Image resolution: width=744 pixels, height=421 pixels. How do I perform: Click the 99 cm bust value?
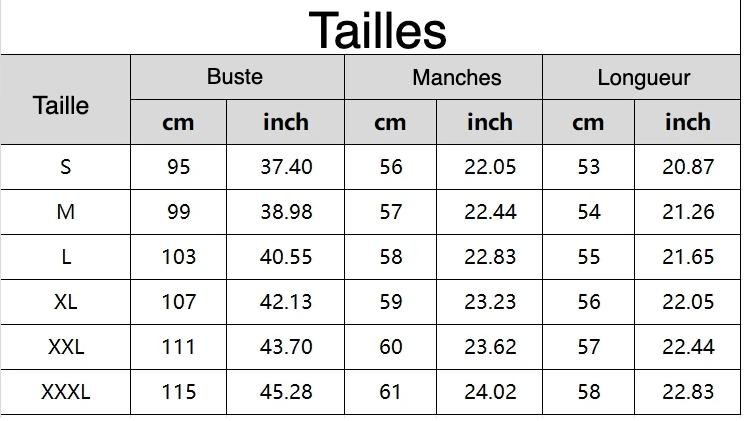[x=179, y=212]
